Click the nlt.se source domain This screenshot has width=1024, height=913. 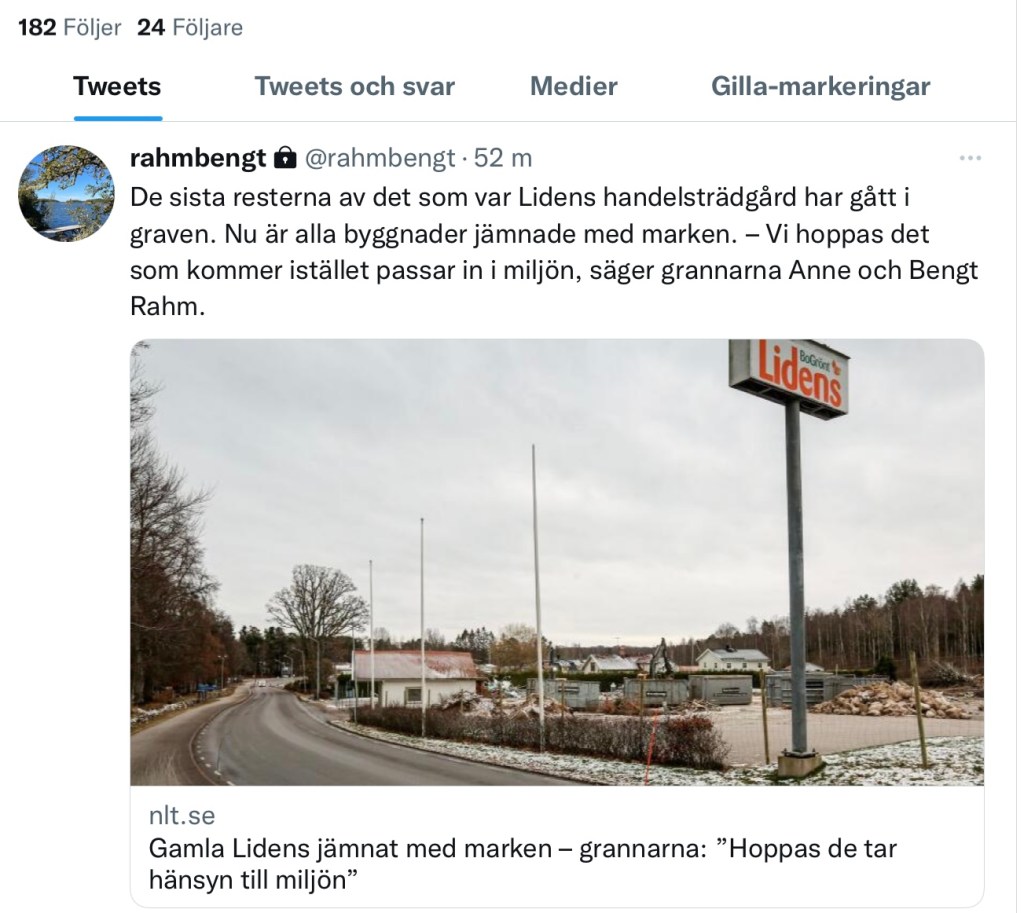point(182,815)
